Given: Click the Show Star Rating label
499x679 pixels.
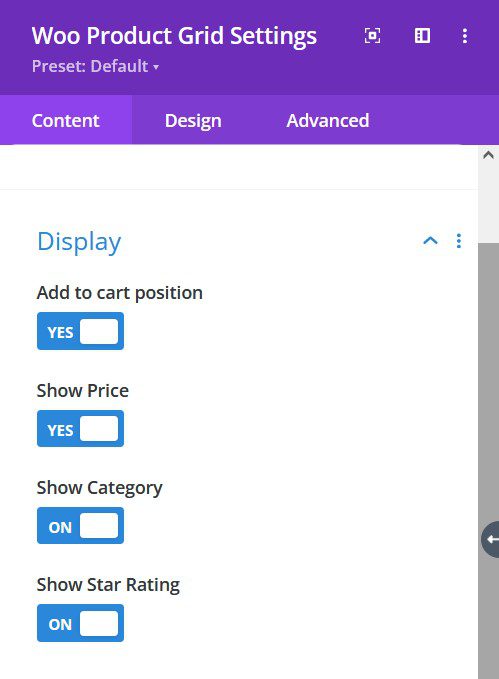Looking at the screenshot, I should [108, 585].
